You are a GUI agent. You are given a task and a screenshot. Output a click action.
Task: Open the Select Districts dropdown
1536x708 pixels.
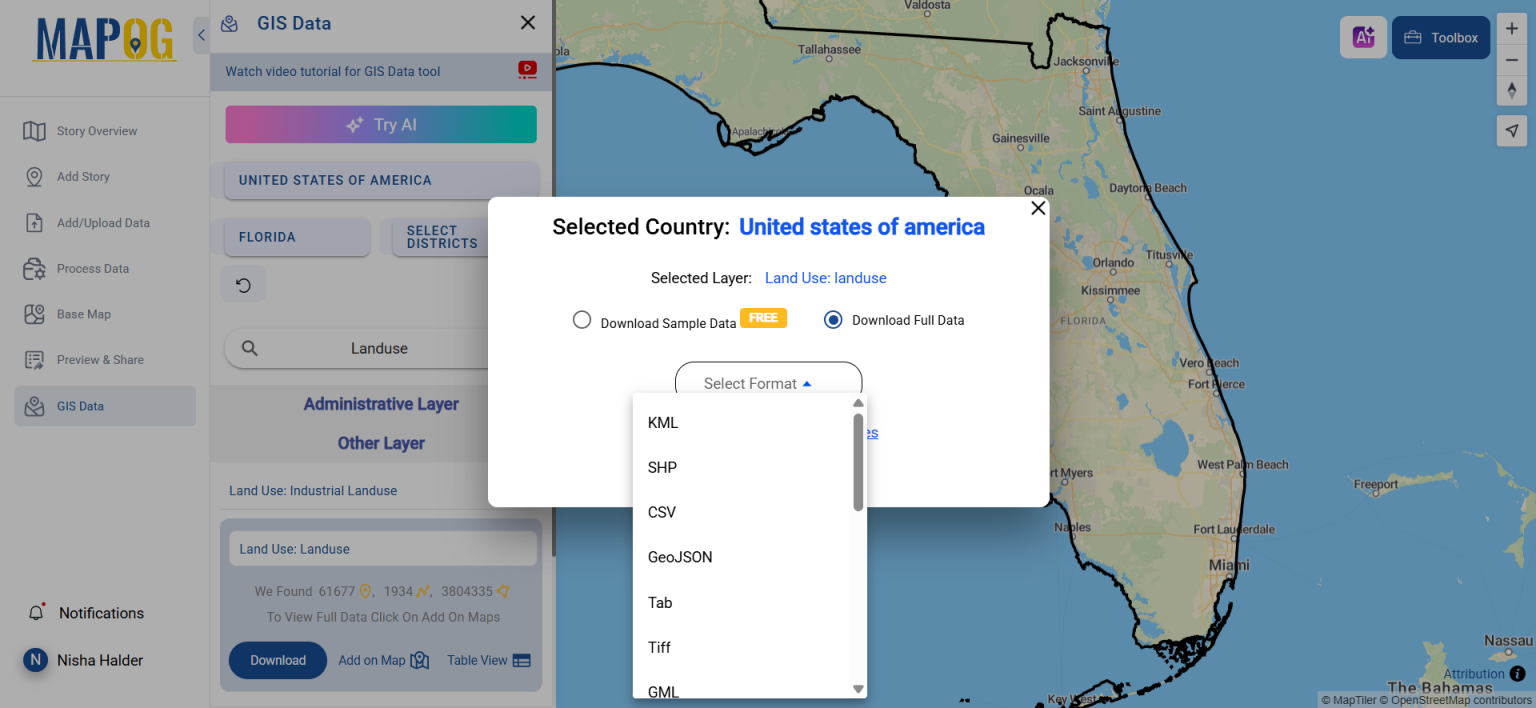(x=444, y=237)
